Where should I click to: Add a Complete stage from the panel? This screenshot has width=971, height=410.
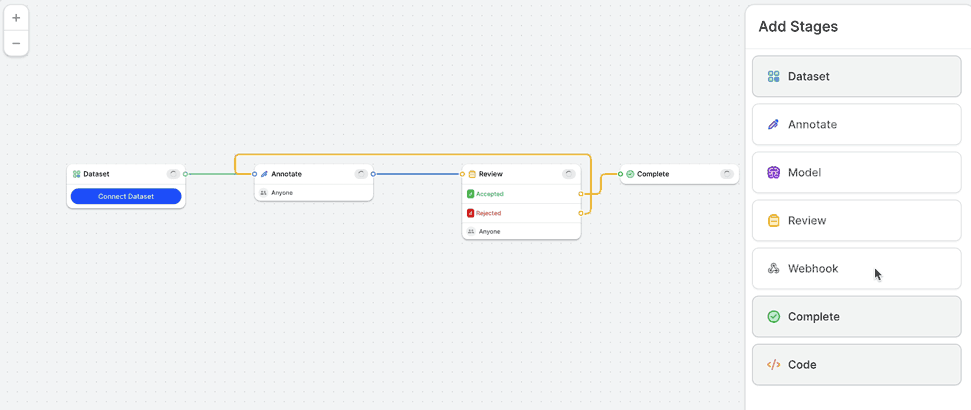coord(856,317)
